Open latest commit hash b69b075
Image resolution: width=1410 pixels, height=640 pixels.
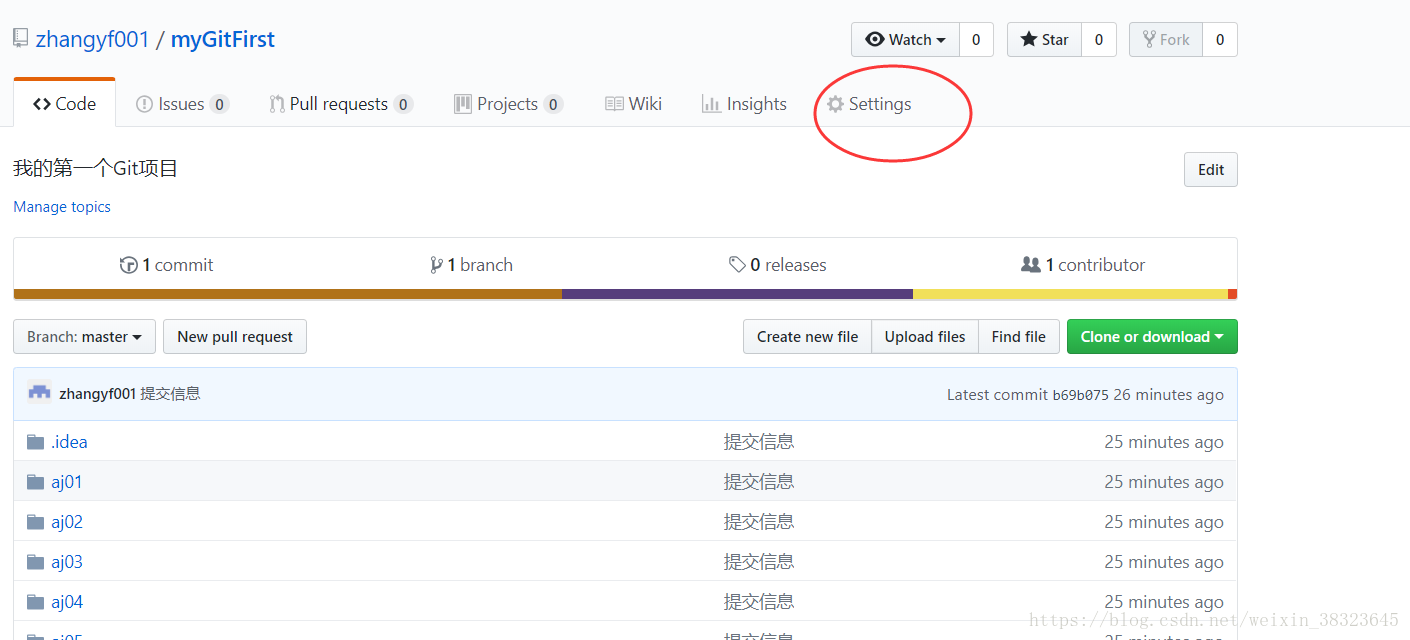click(1080, 395)
